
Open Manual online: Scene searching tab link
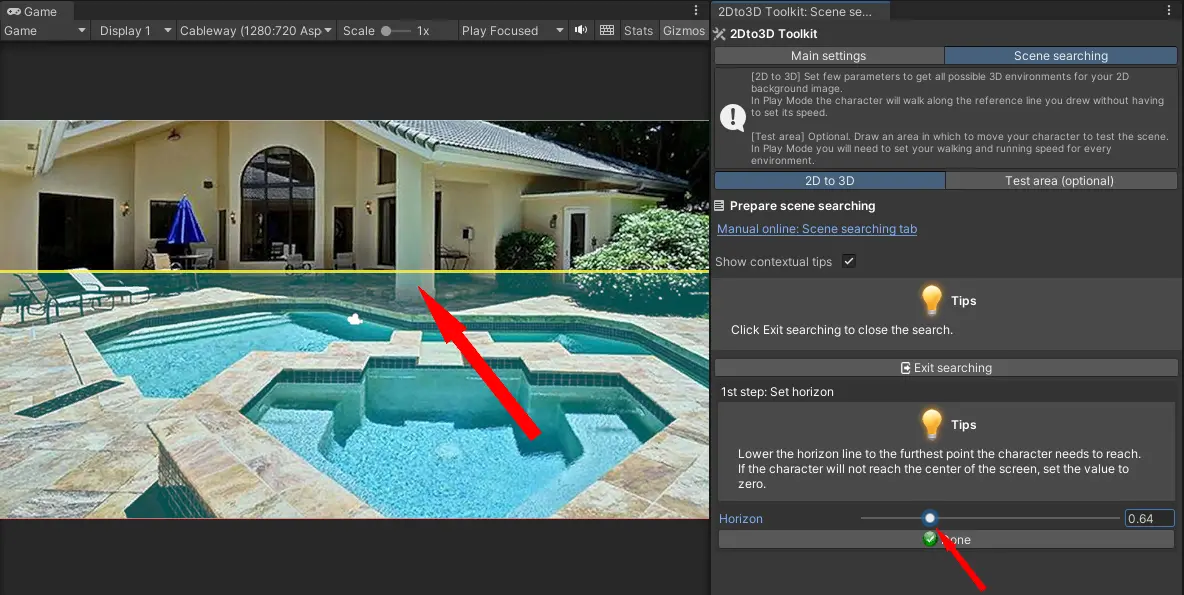tap(817, 229)
